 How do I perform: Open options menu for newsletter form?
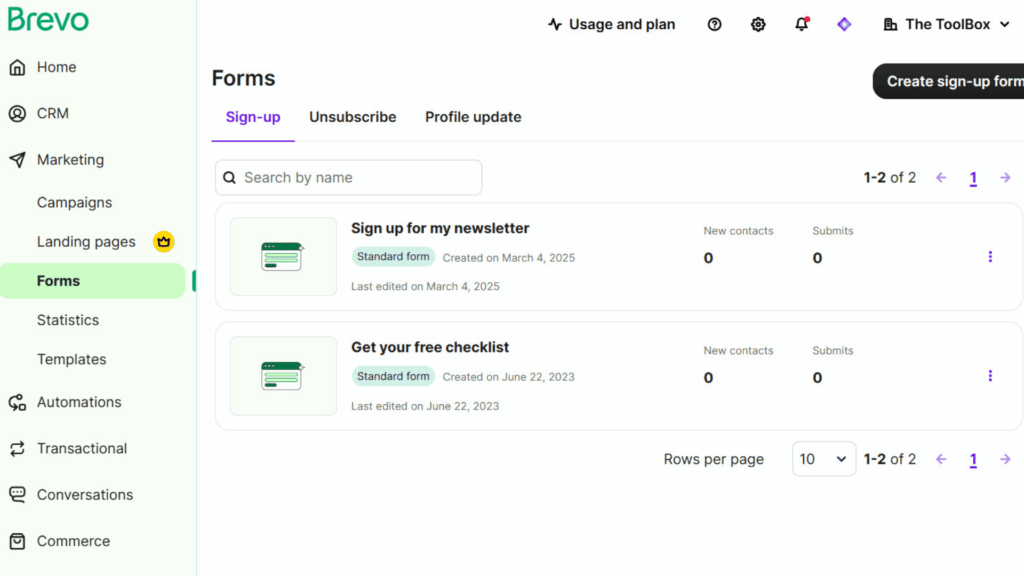(x=990, y=257)
